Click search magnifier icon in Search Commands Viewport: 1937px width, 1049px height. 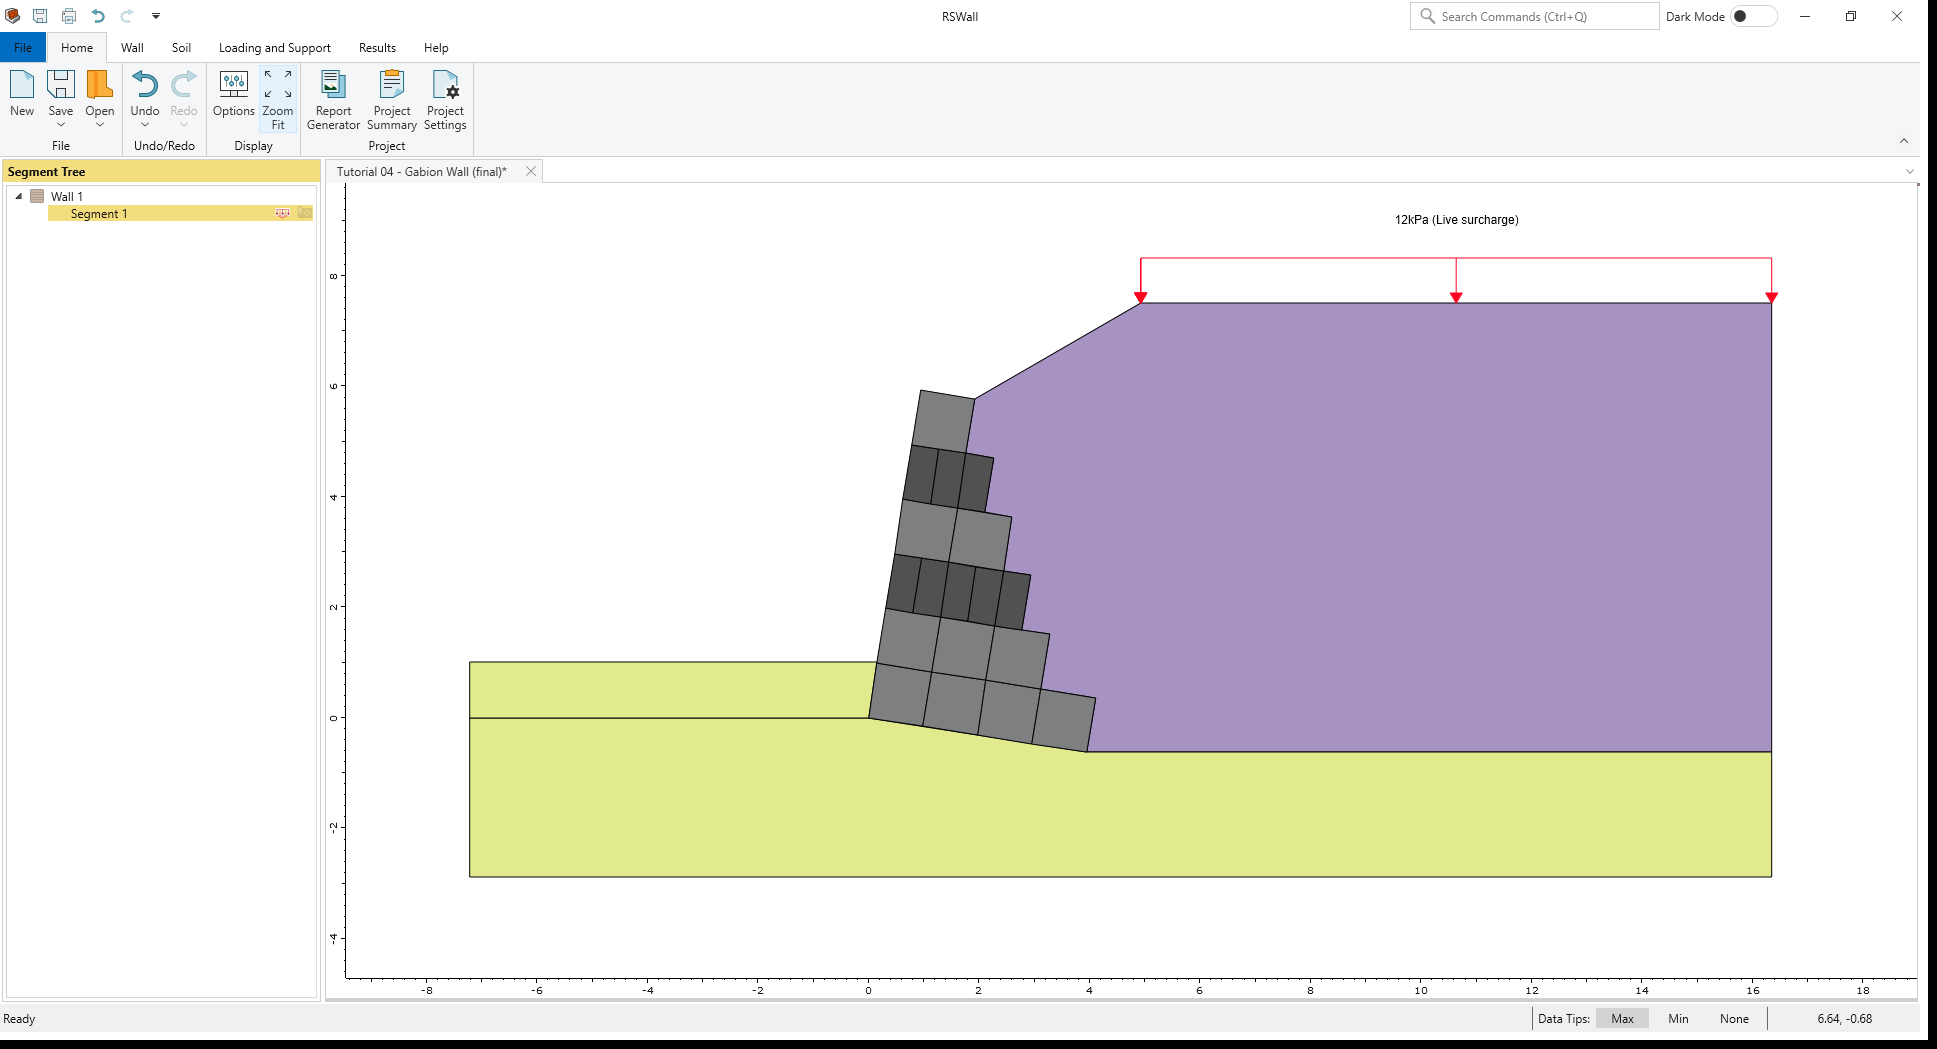click(1427, 16)
